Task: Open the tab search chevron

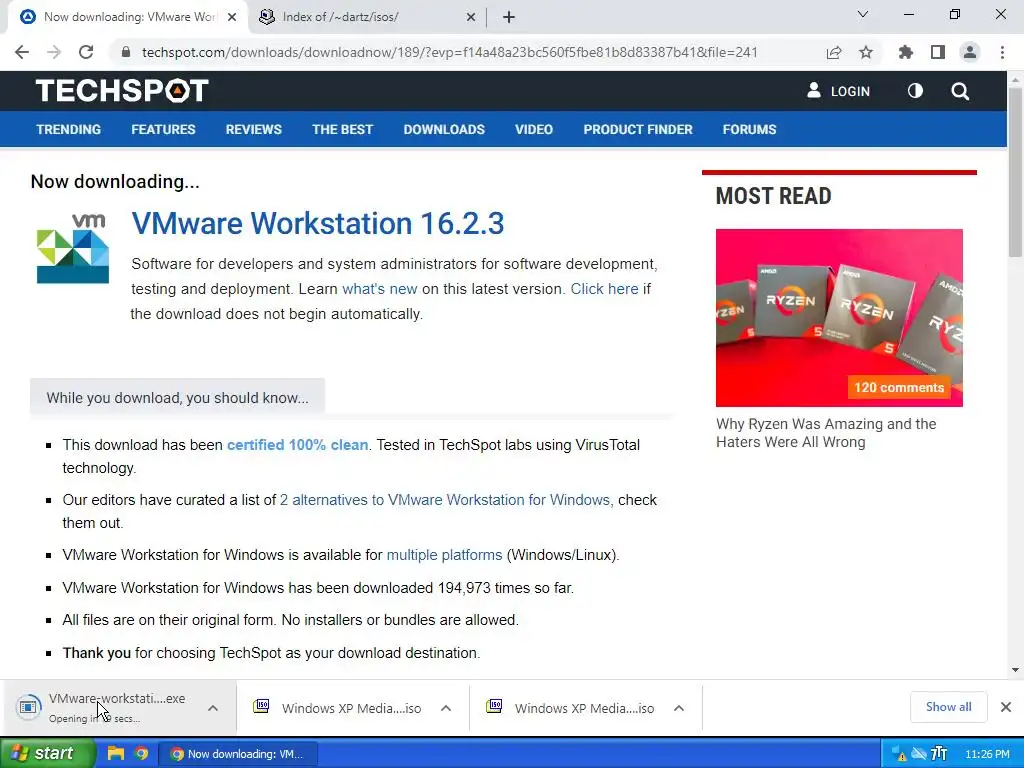Action: 863,14
